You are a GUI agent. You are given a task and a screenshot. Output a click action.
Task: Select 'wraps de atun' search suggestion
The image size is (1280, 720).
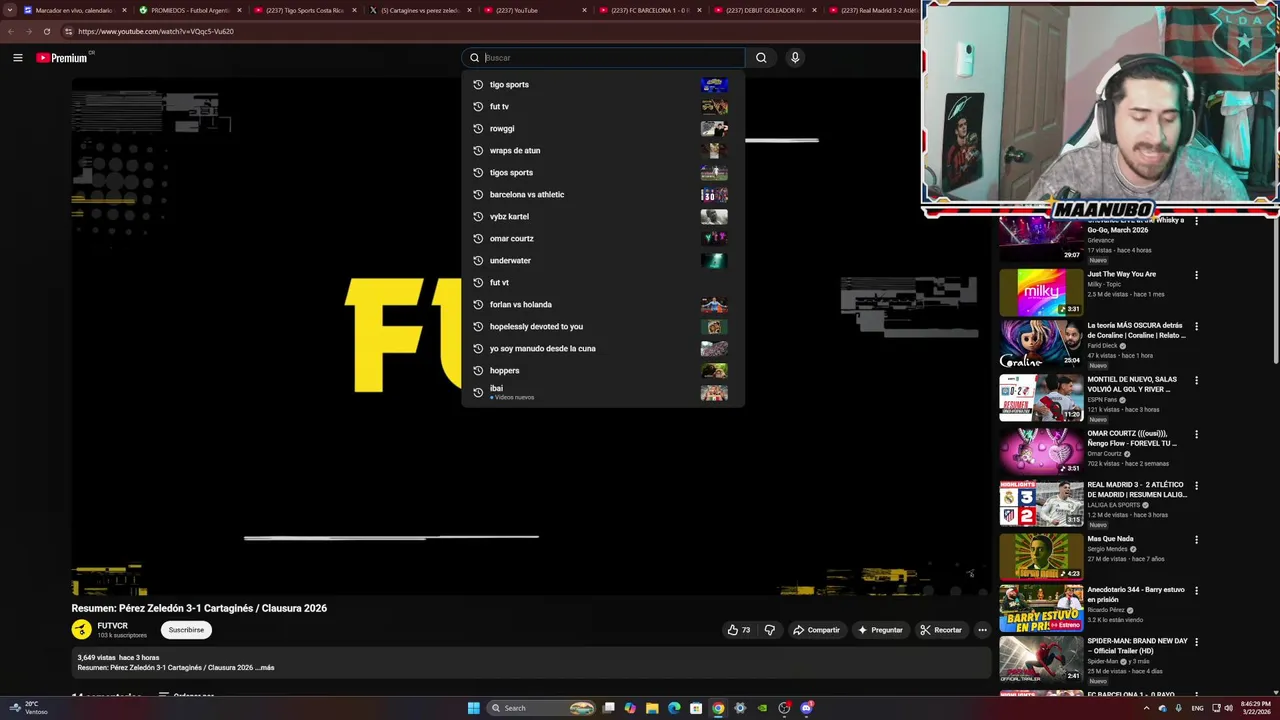(602, 151)
